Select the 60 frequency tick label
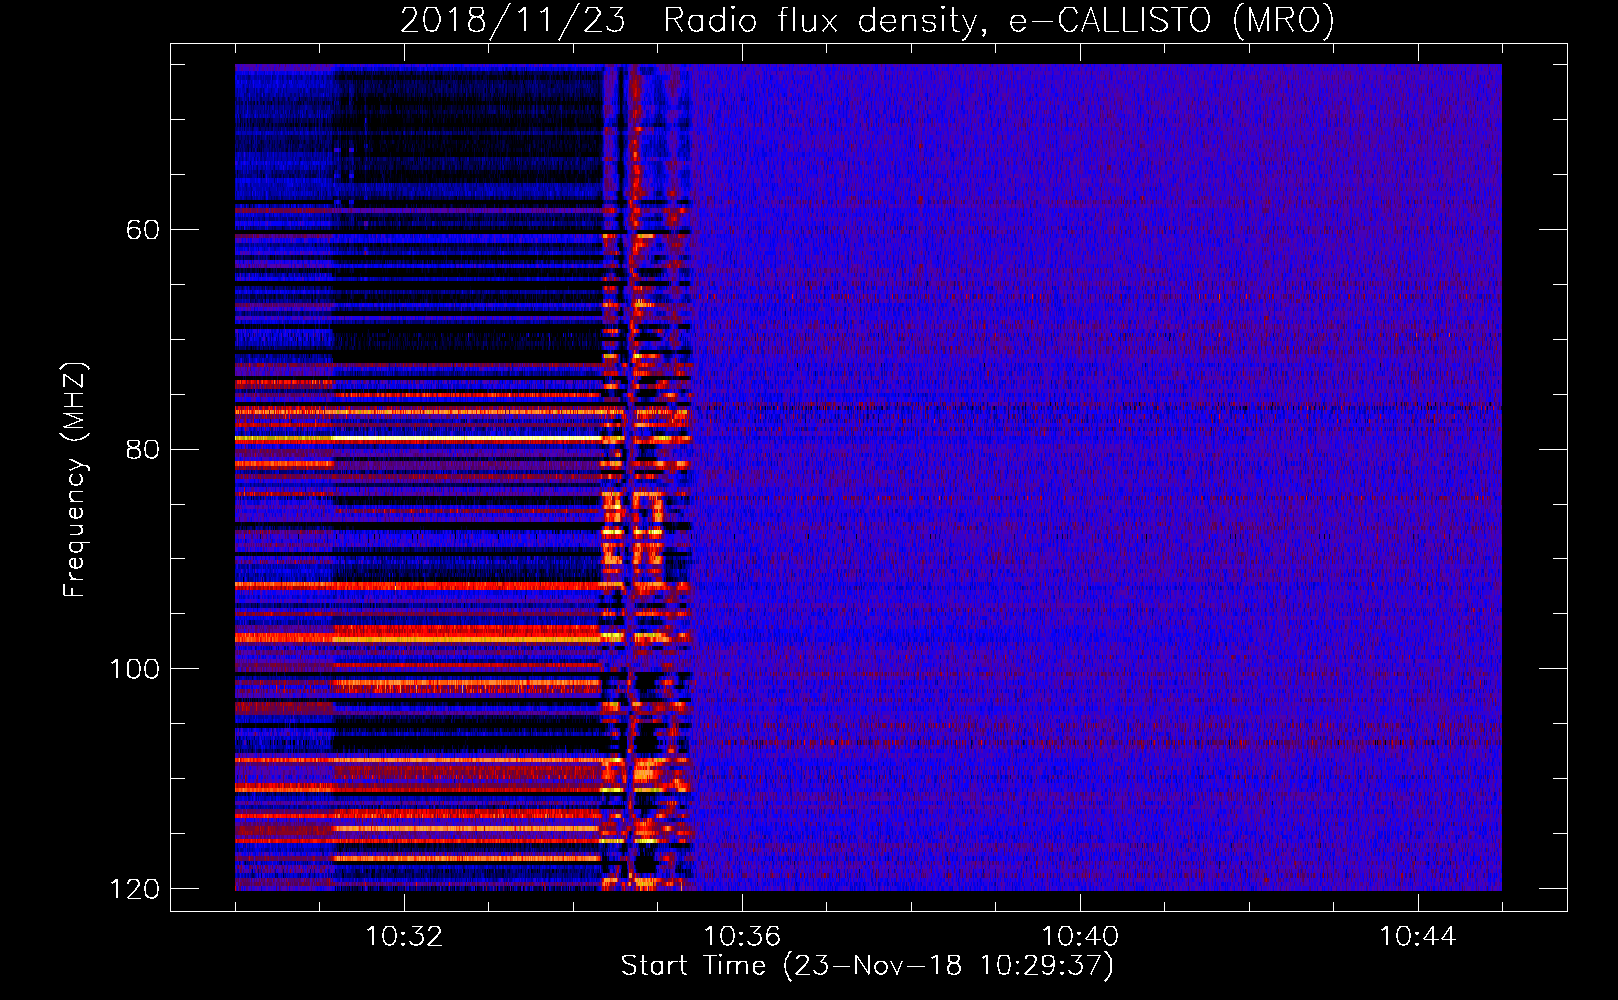The height and width of the screenshot is (1000, 1618). point(143,230)
